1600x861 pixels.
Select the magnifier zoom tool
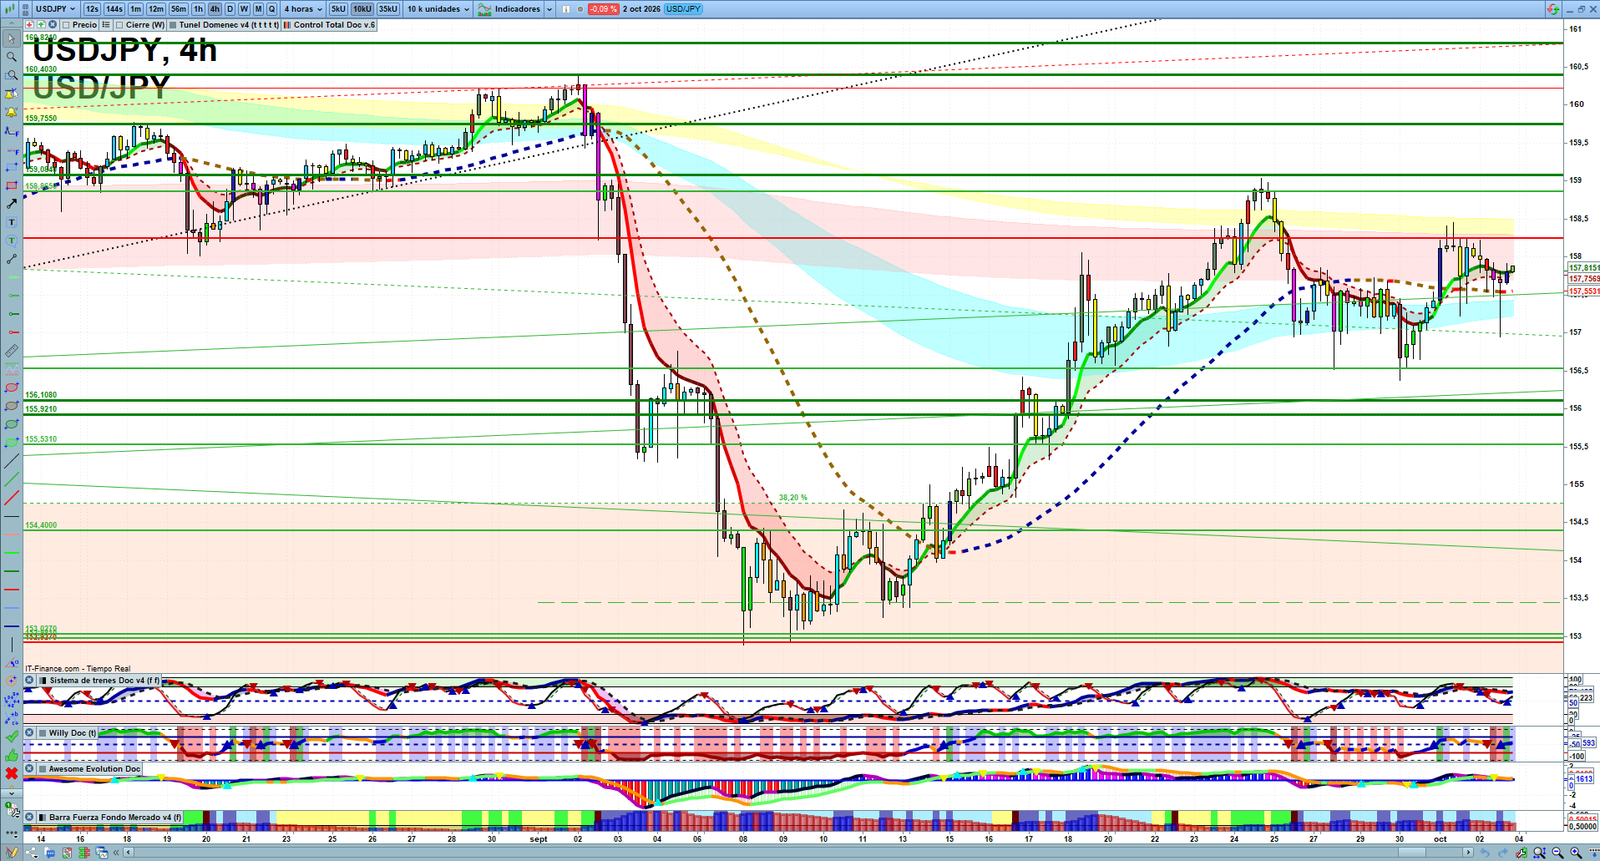[11, 57]
